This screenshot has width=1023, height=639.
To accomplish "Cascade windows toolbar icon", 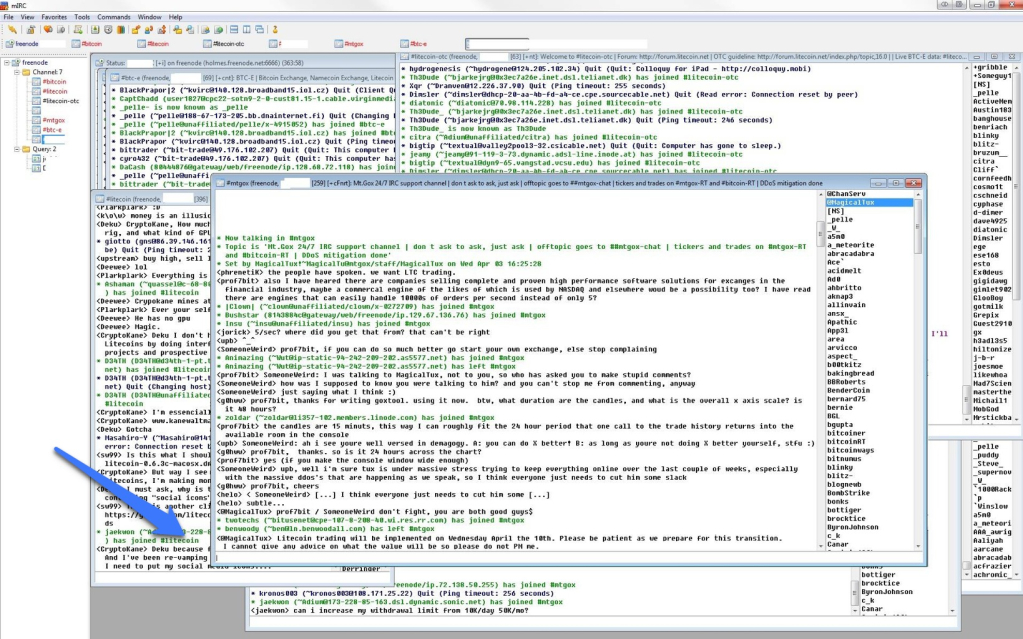I will (260, 29).
